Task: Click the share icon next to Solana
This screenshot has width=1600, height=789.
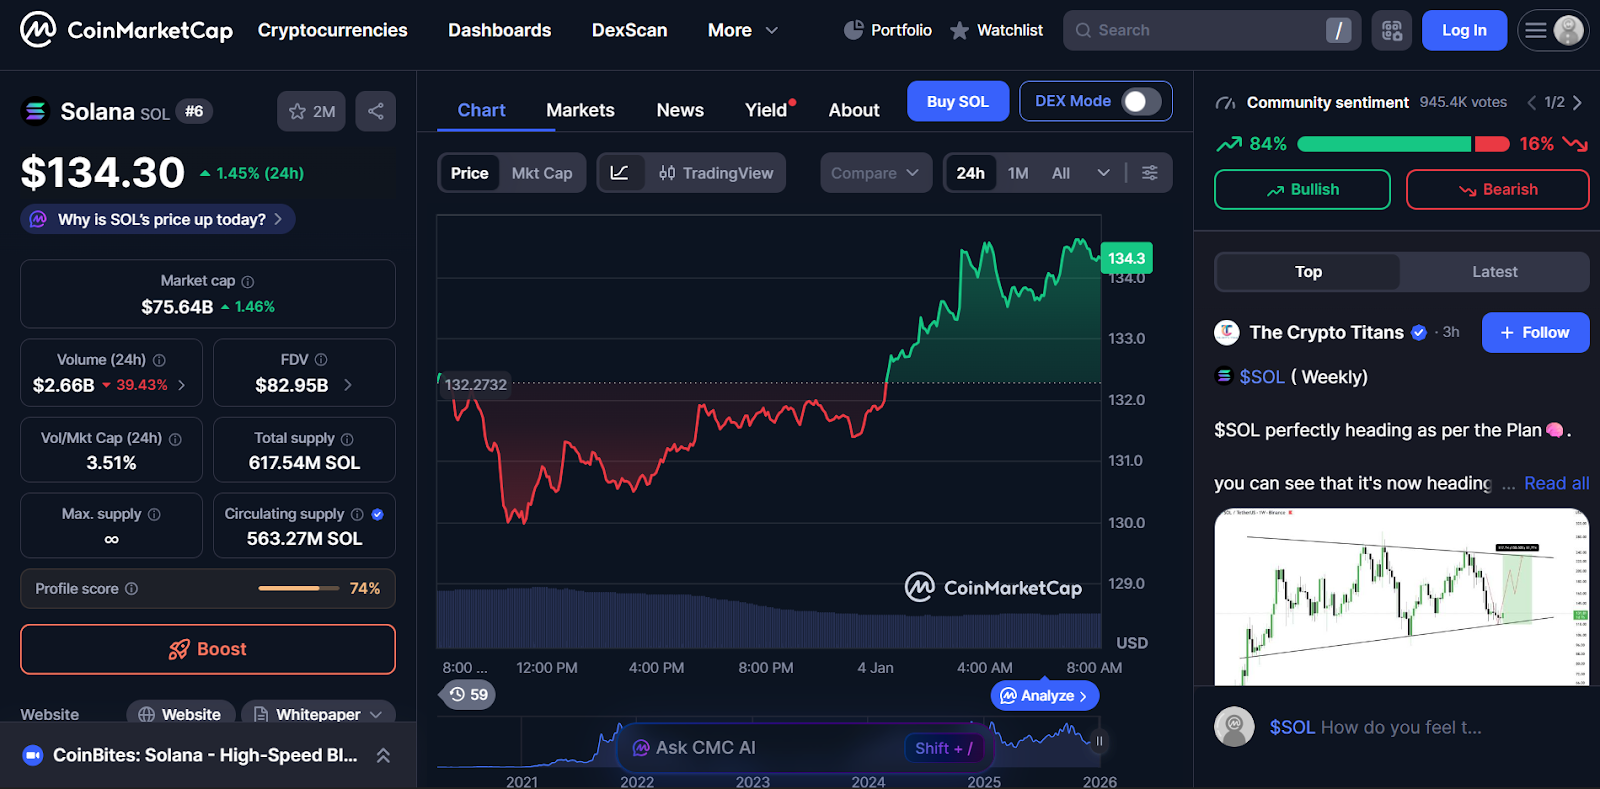Action: (x=375, y=111)
